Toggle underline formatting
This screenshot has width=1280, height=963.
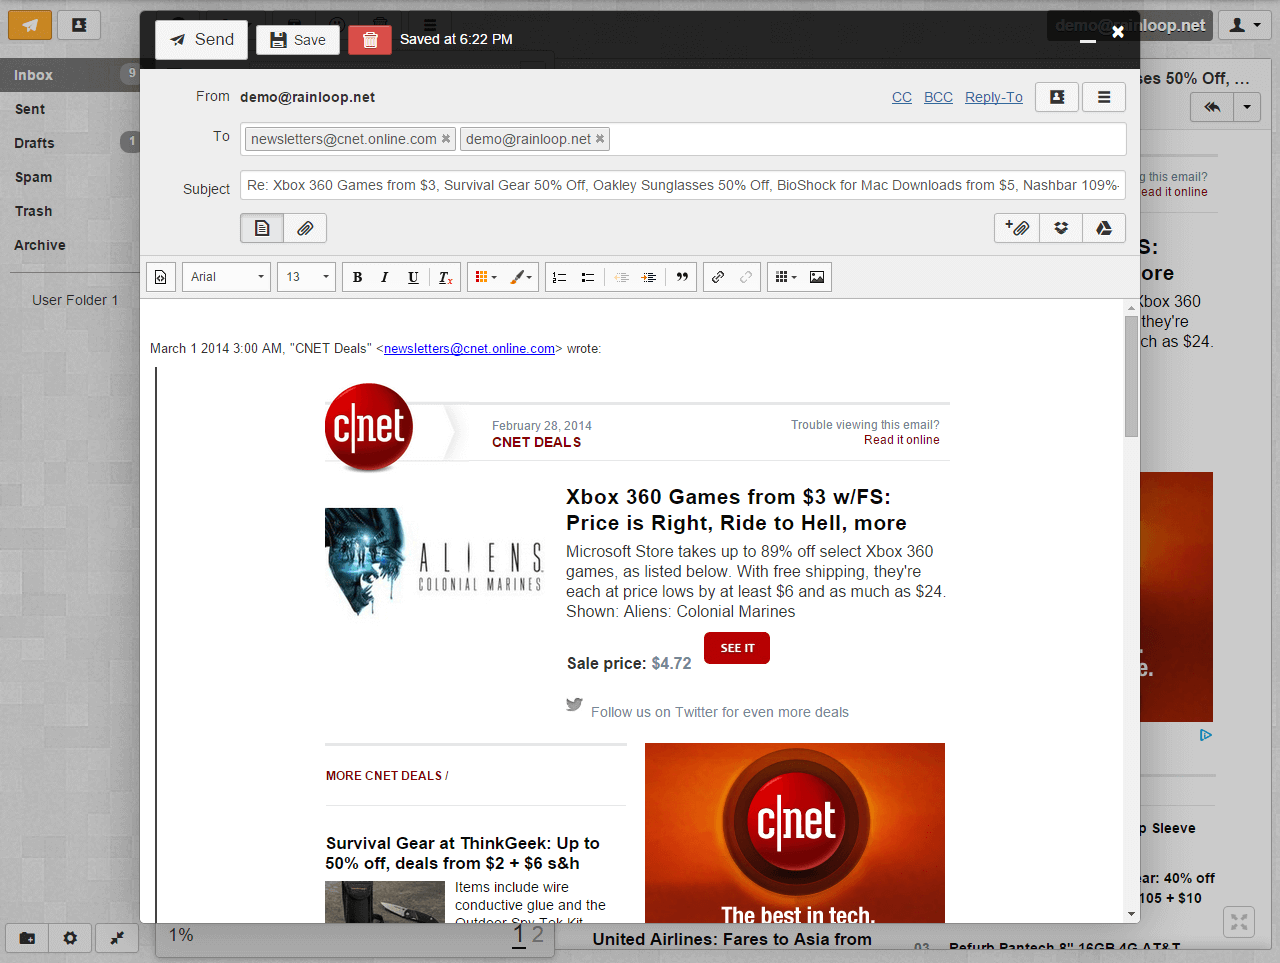[x=413, y=277]
